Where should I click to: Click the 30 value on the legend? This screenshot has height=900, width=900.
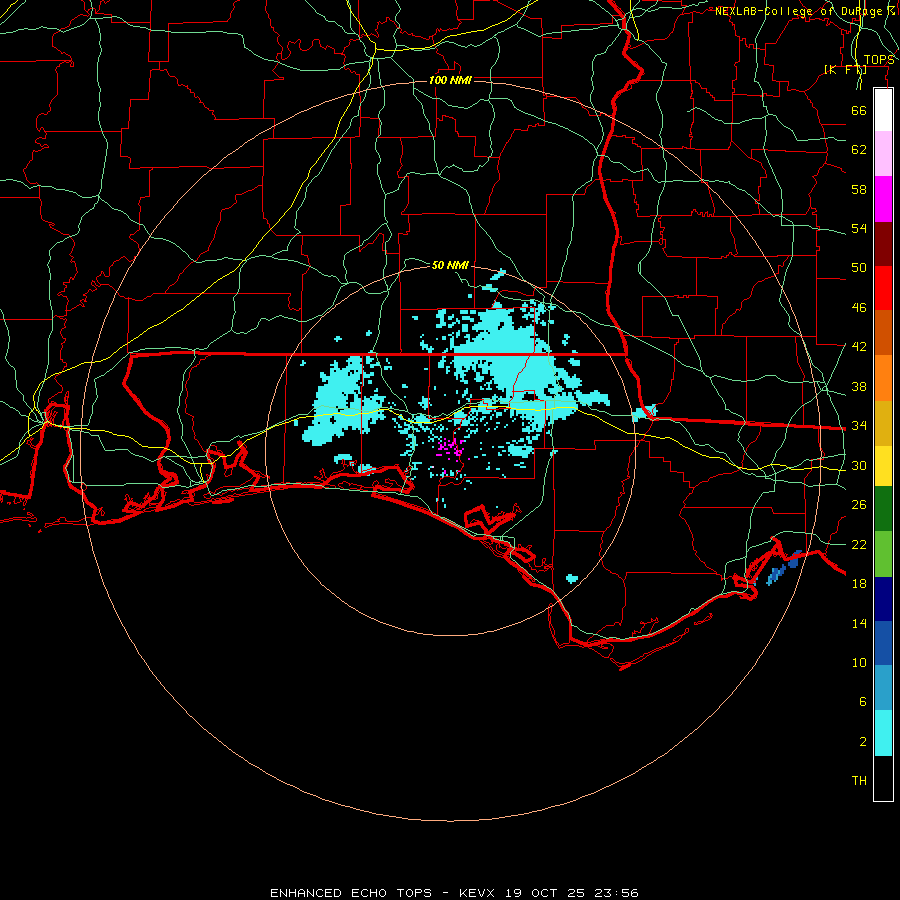(x=859, y=465)
